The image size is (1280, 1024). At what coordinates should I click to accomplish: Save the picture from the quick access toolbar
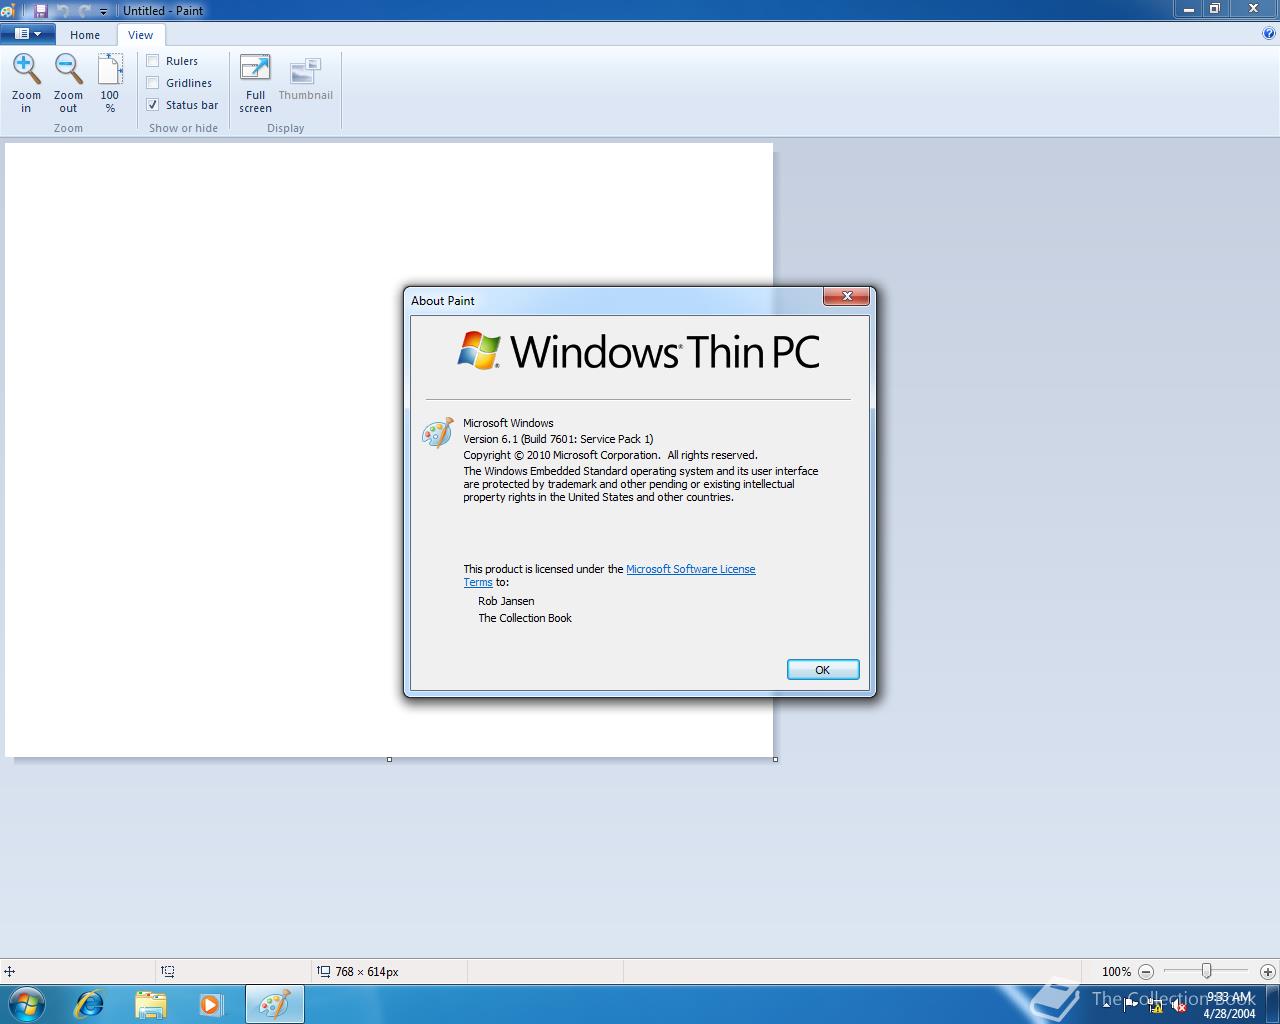[41, 10]
